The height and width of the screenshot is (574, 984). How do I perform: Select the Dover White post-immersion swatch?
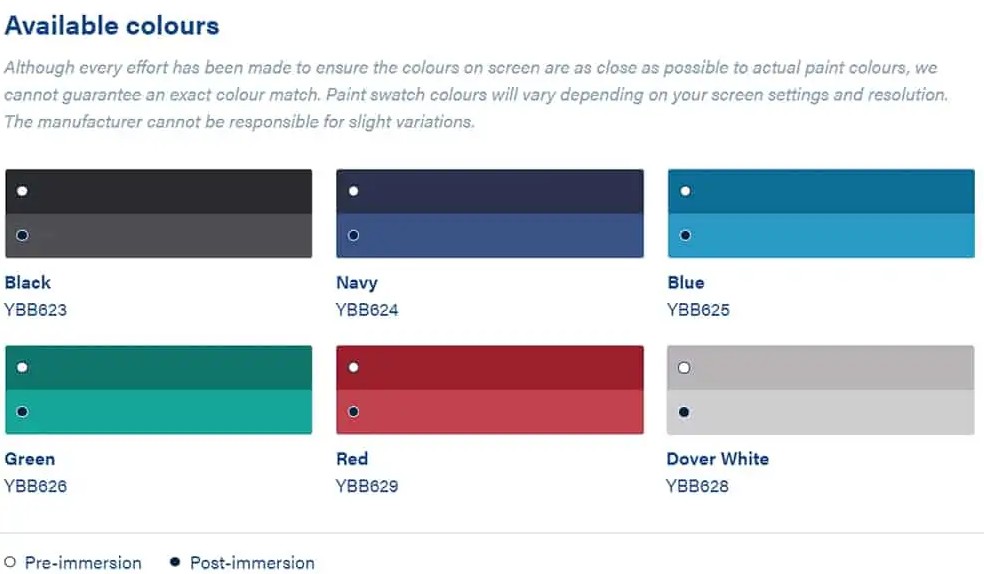click(821, 412)
